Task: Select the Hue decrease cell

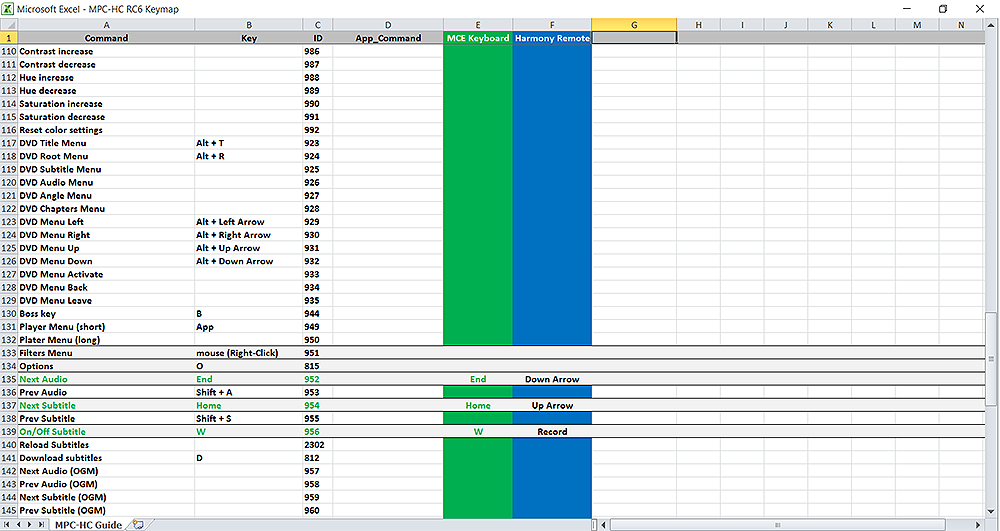Action: click(x=106, y=91)
